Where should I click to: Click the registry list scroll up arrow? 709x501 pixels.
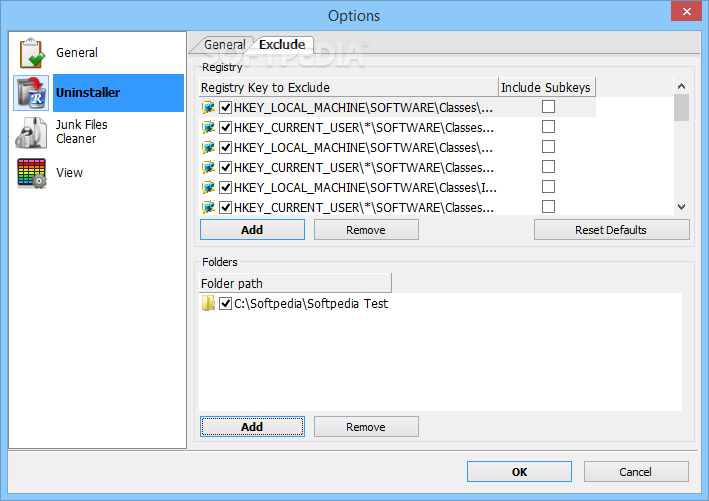(x=681, y=86)
